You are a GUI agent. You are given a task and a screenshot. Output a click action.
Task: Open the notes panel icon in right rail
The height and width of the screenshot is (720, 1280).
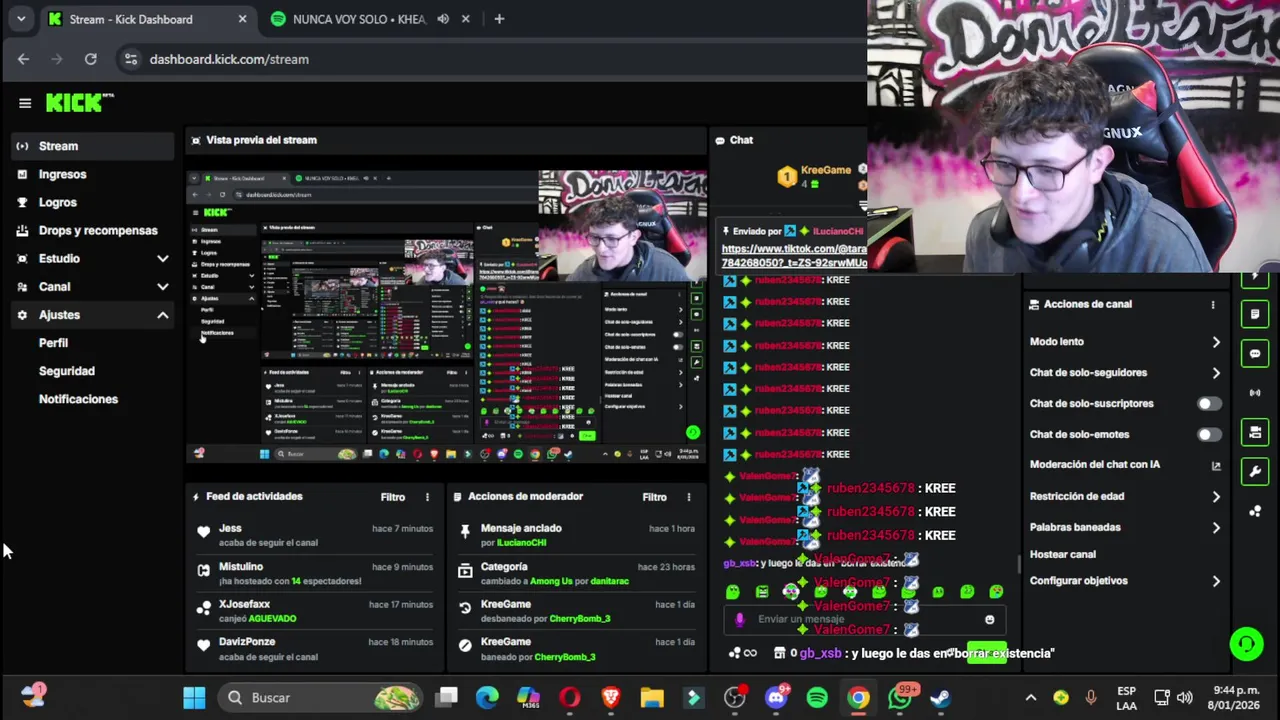click(1255, 314)
